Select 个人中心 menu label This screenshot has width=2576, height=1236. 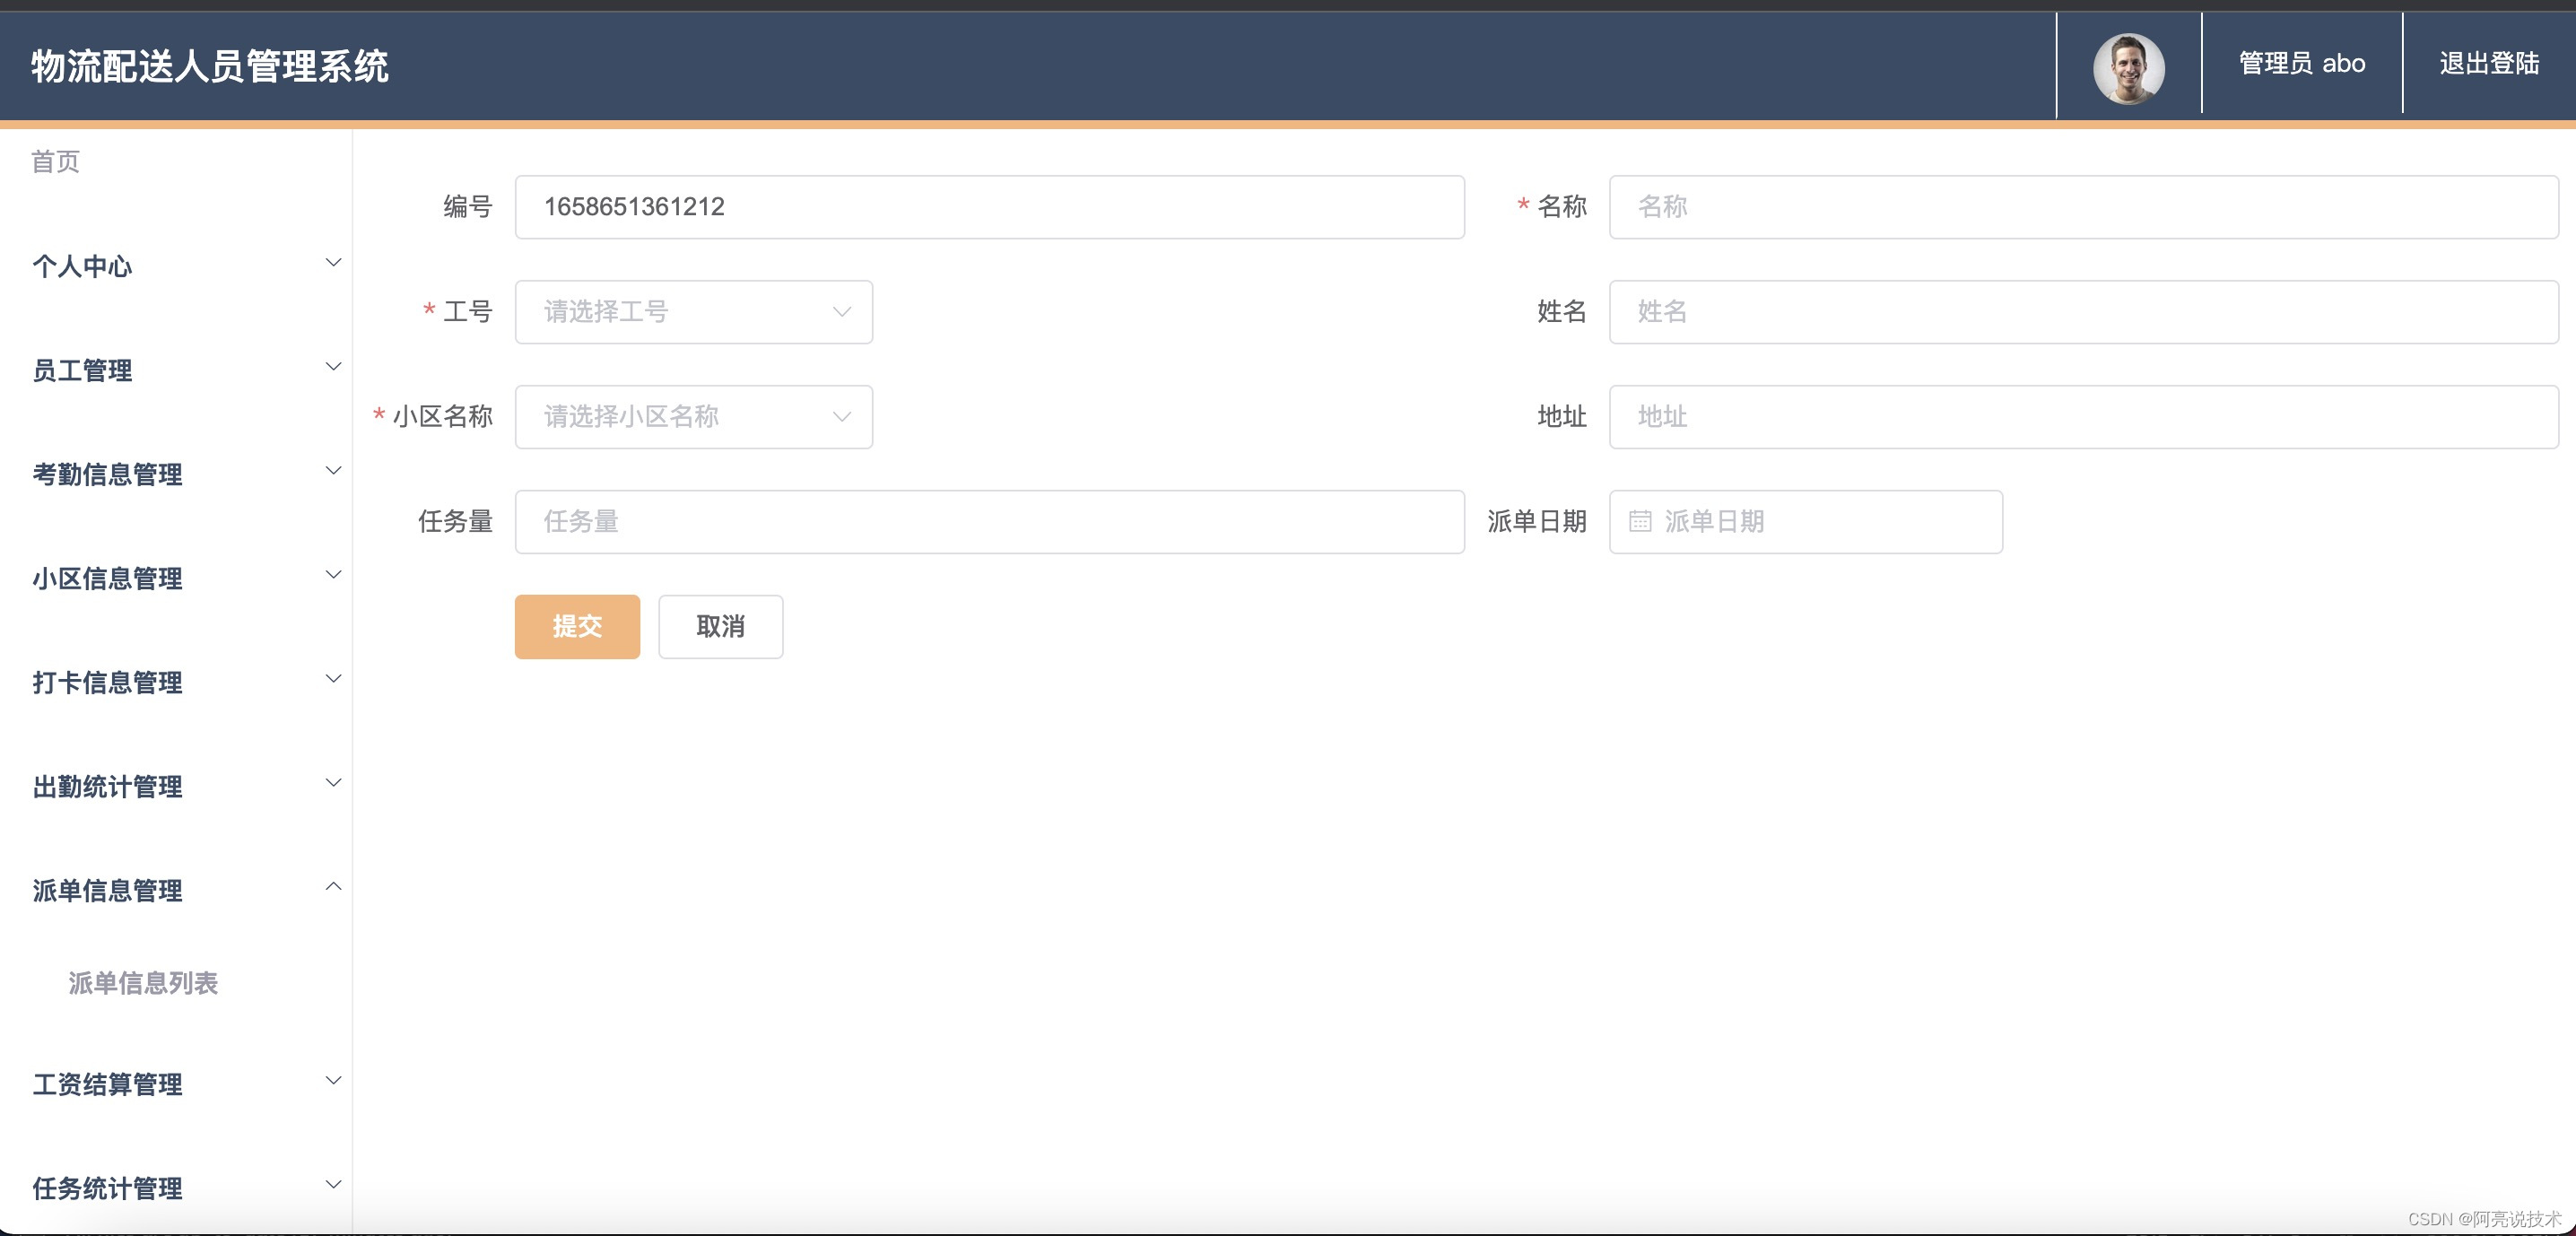(82, 266)
